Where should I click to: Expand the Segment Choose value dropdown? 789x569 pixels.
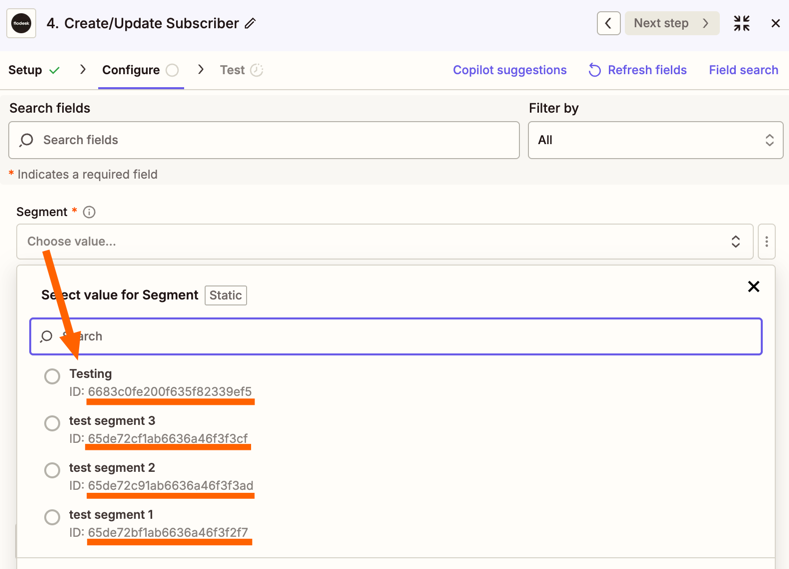[x=384, y=241]
